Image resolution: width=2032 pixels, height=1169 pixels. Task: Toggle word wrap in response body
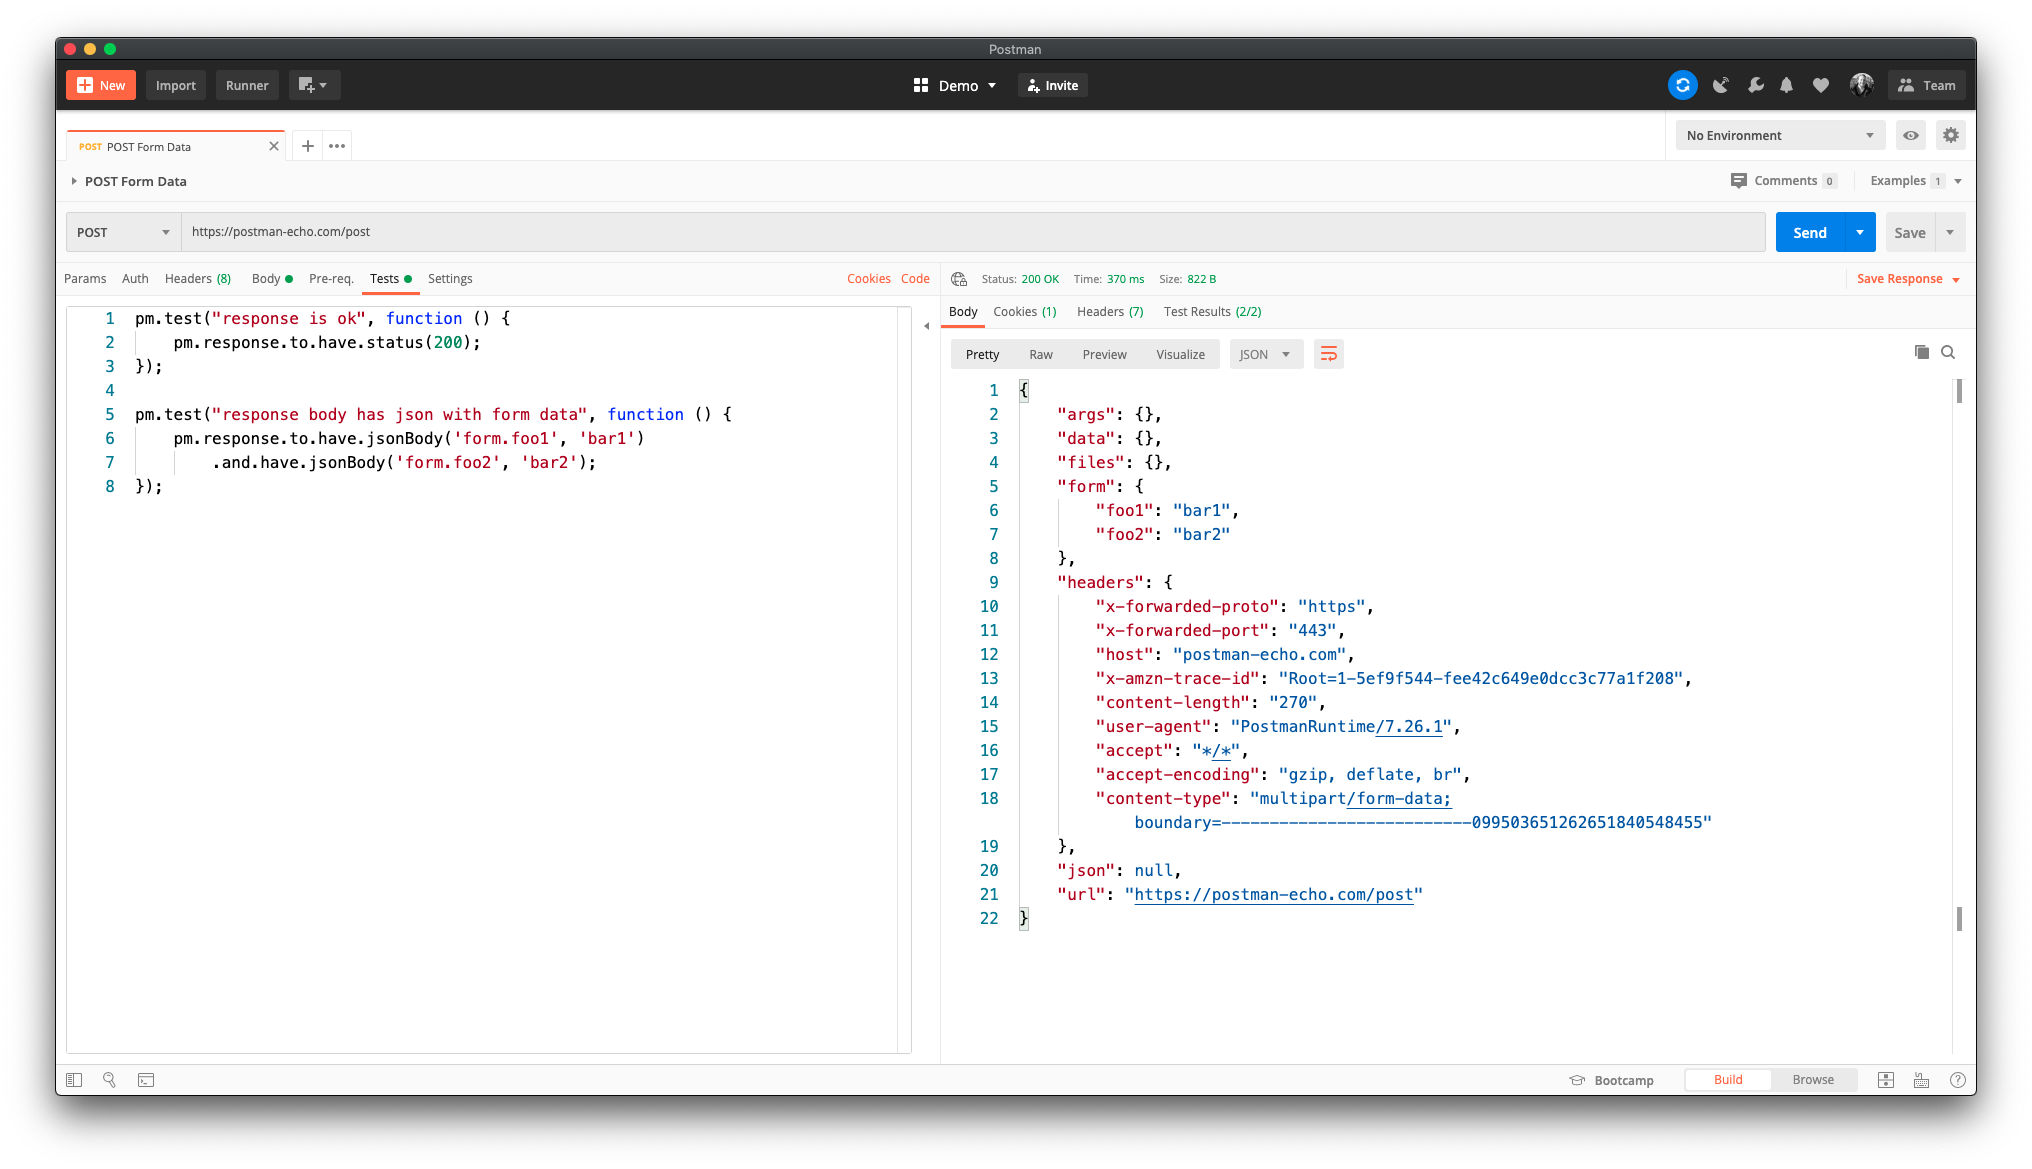(1328, 354)
